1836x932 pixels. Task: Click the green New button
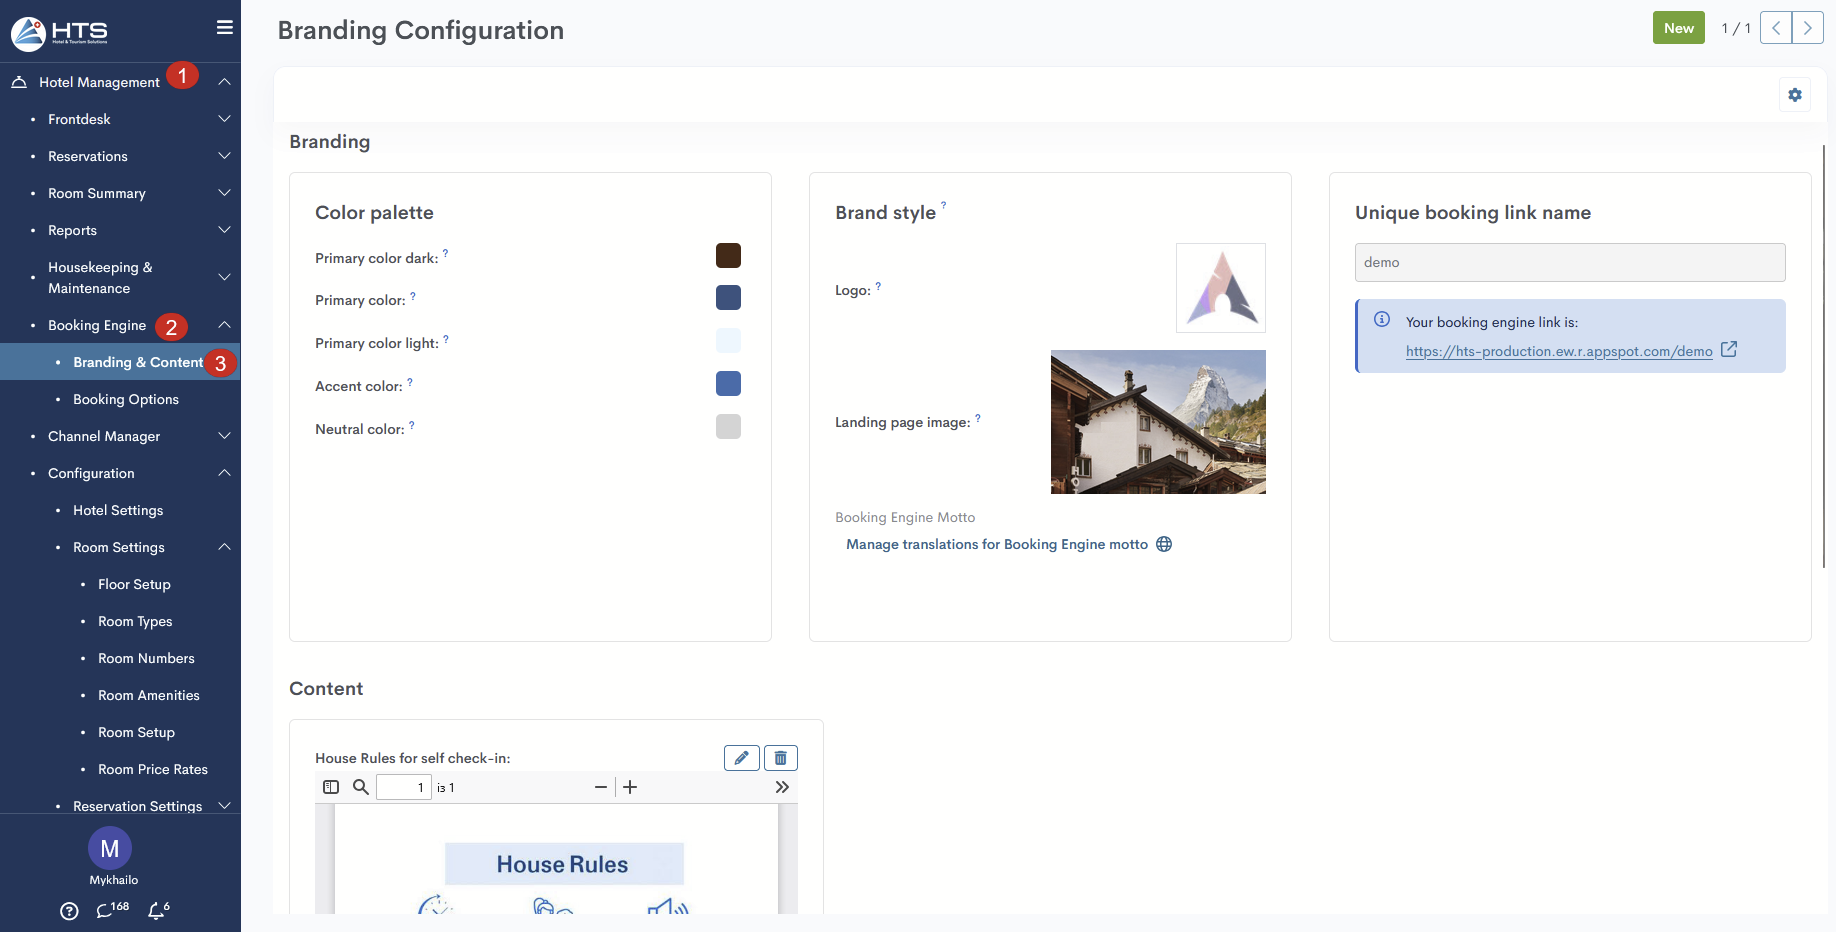click(x=1678, y=28)
